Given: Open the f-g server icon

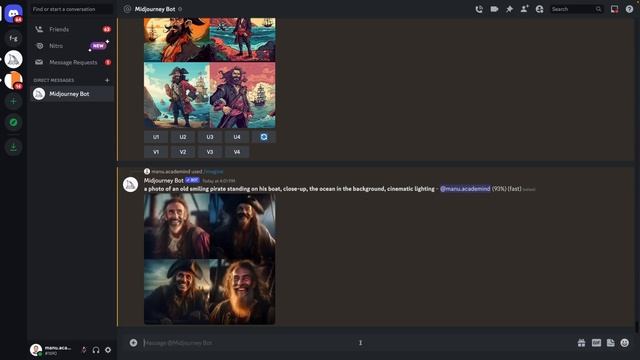Looking at the screenshot, I should 13,38.
